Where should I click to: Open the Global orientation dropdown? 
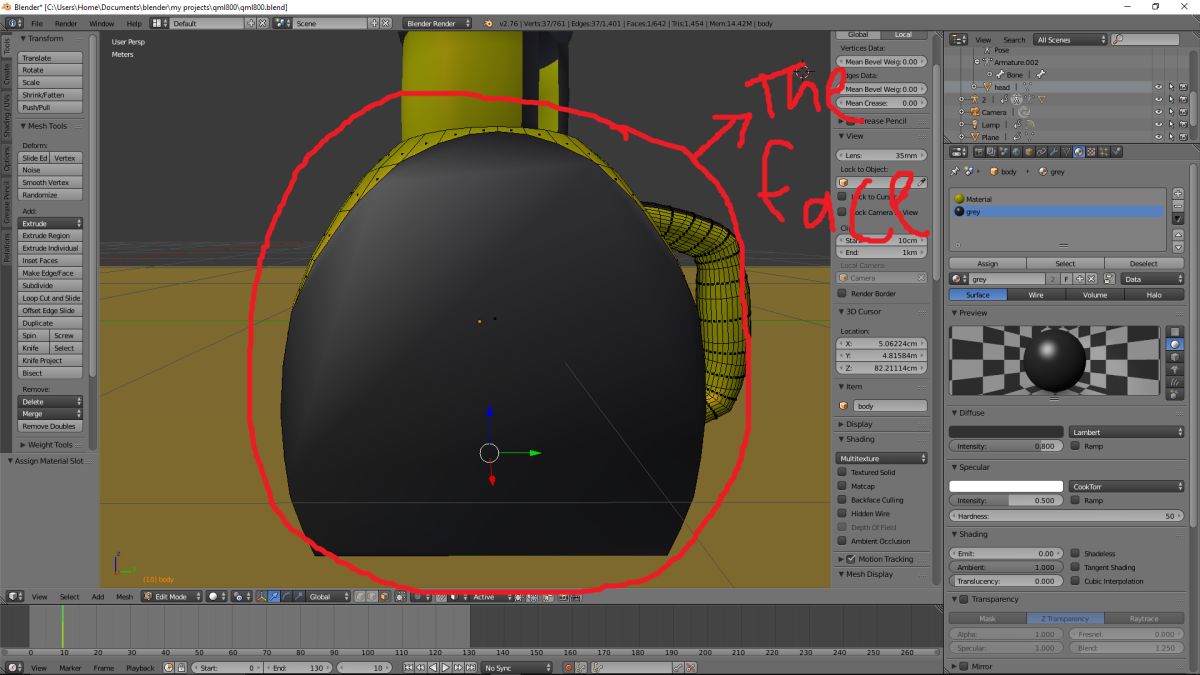pos(328,596)
